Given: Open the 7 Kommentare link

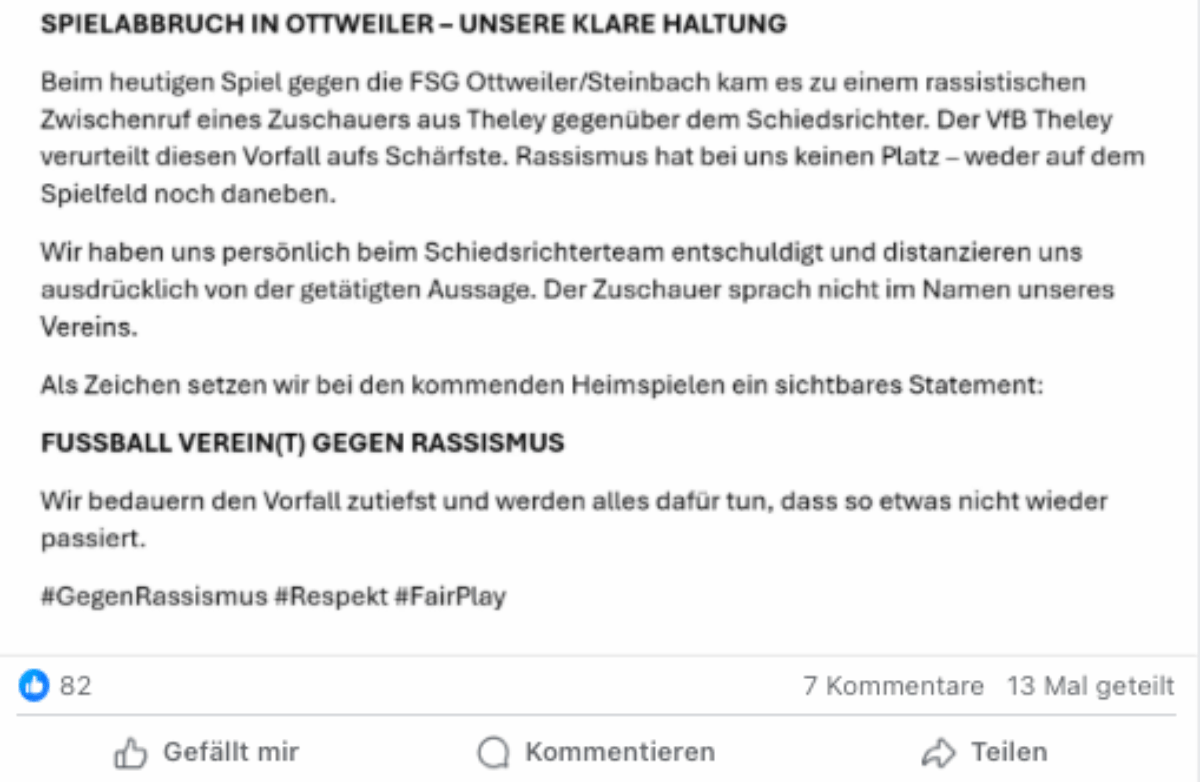Looking at the screenshot, I should click(x=893, y=687).
